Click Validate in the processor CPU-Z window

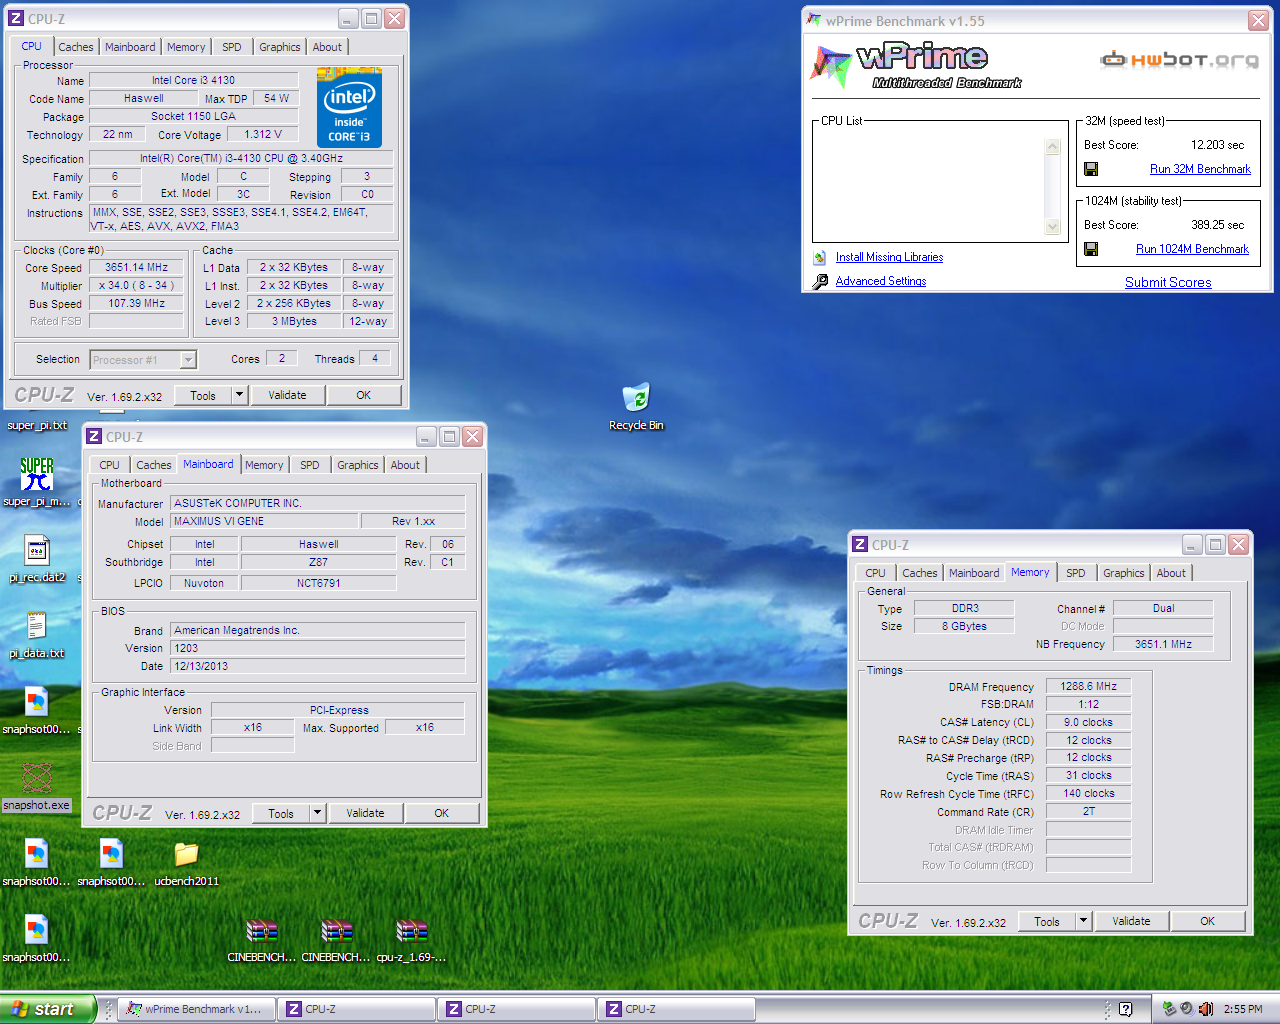pyautogui.click(x=288, y=395)
